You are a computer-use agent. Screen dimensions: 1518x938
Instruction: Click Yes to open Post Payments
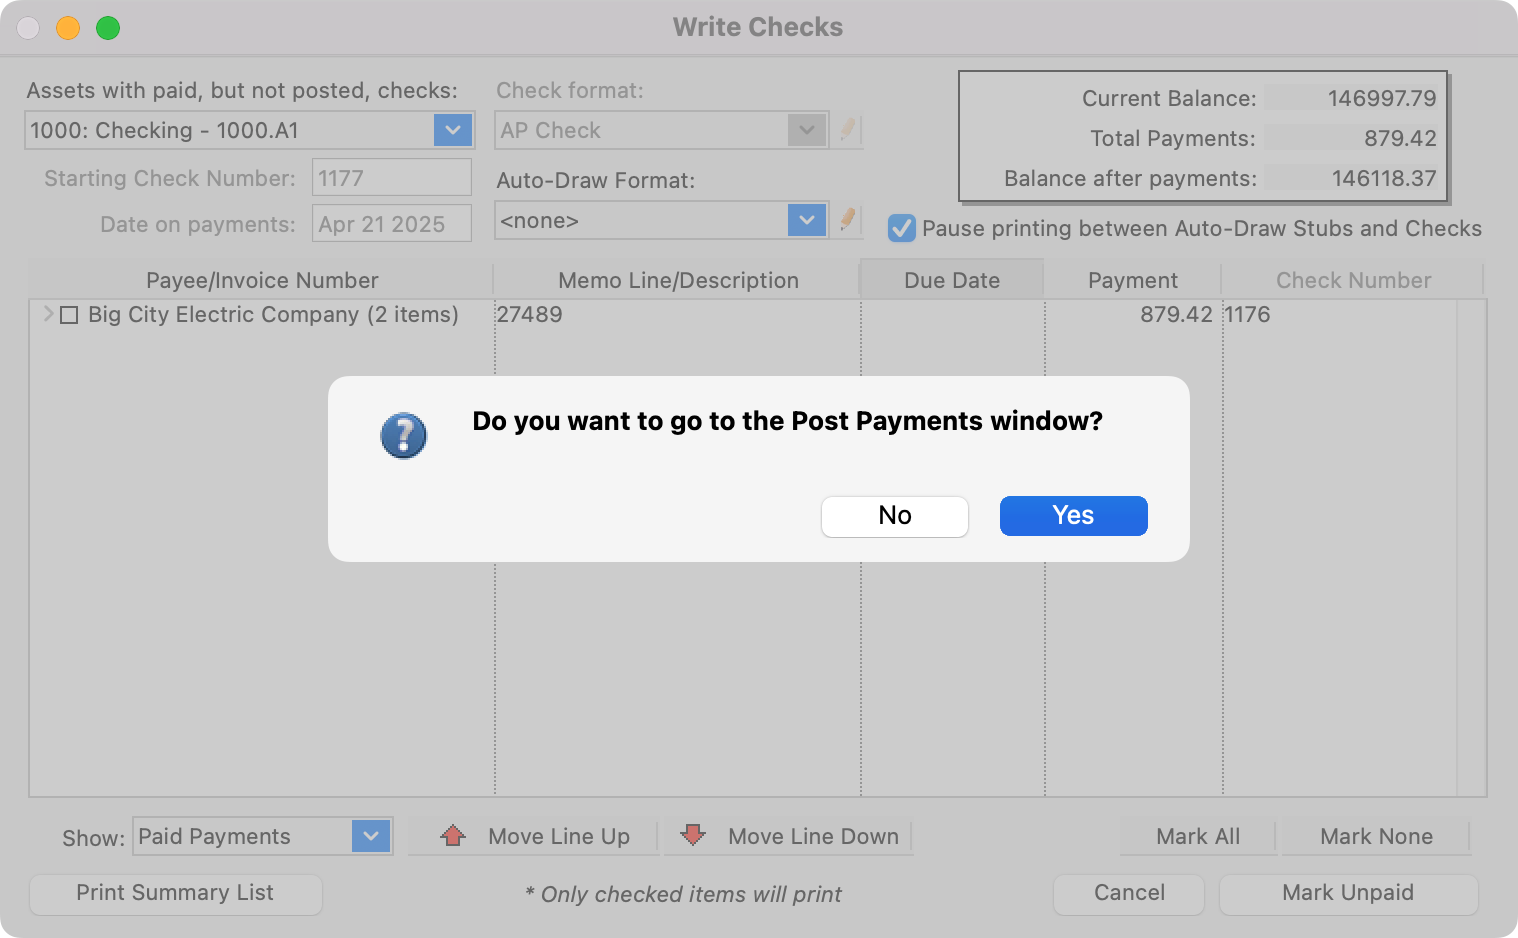(1073, 515)
